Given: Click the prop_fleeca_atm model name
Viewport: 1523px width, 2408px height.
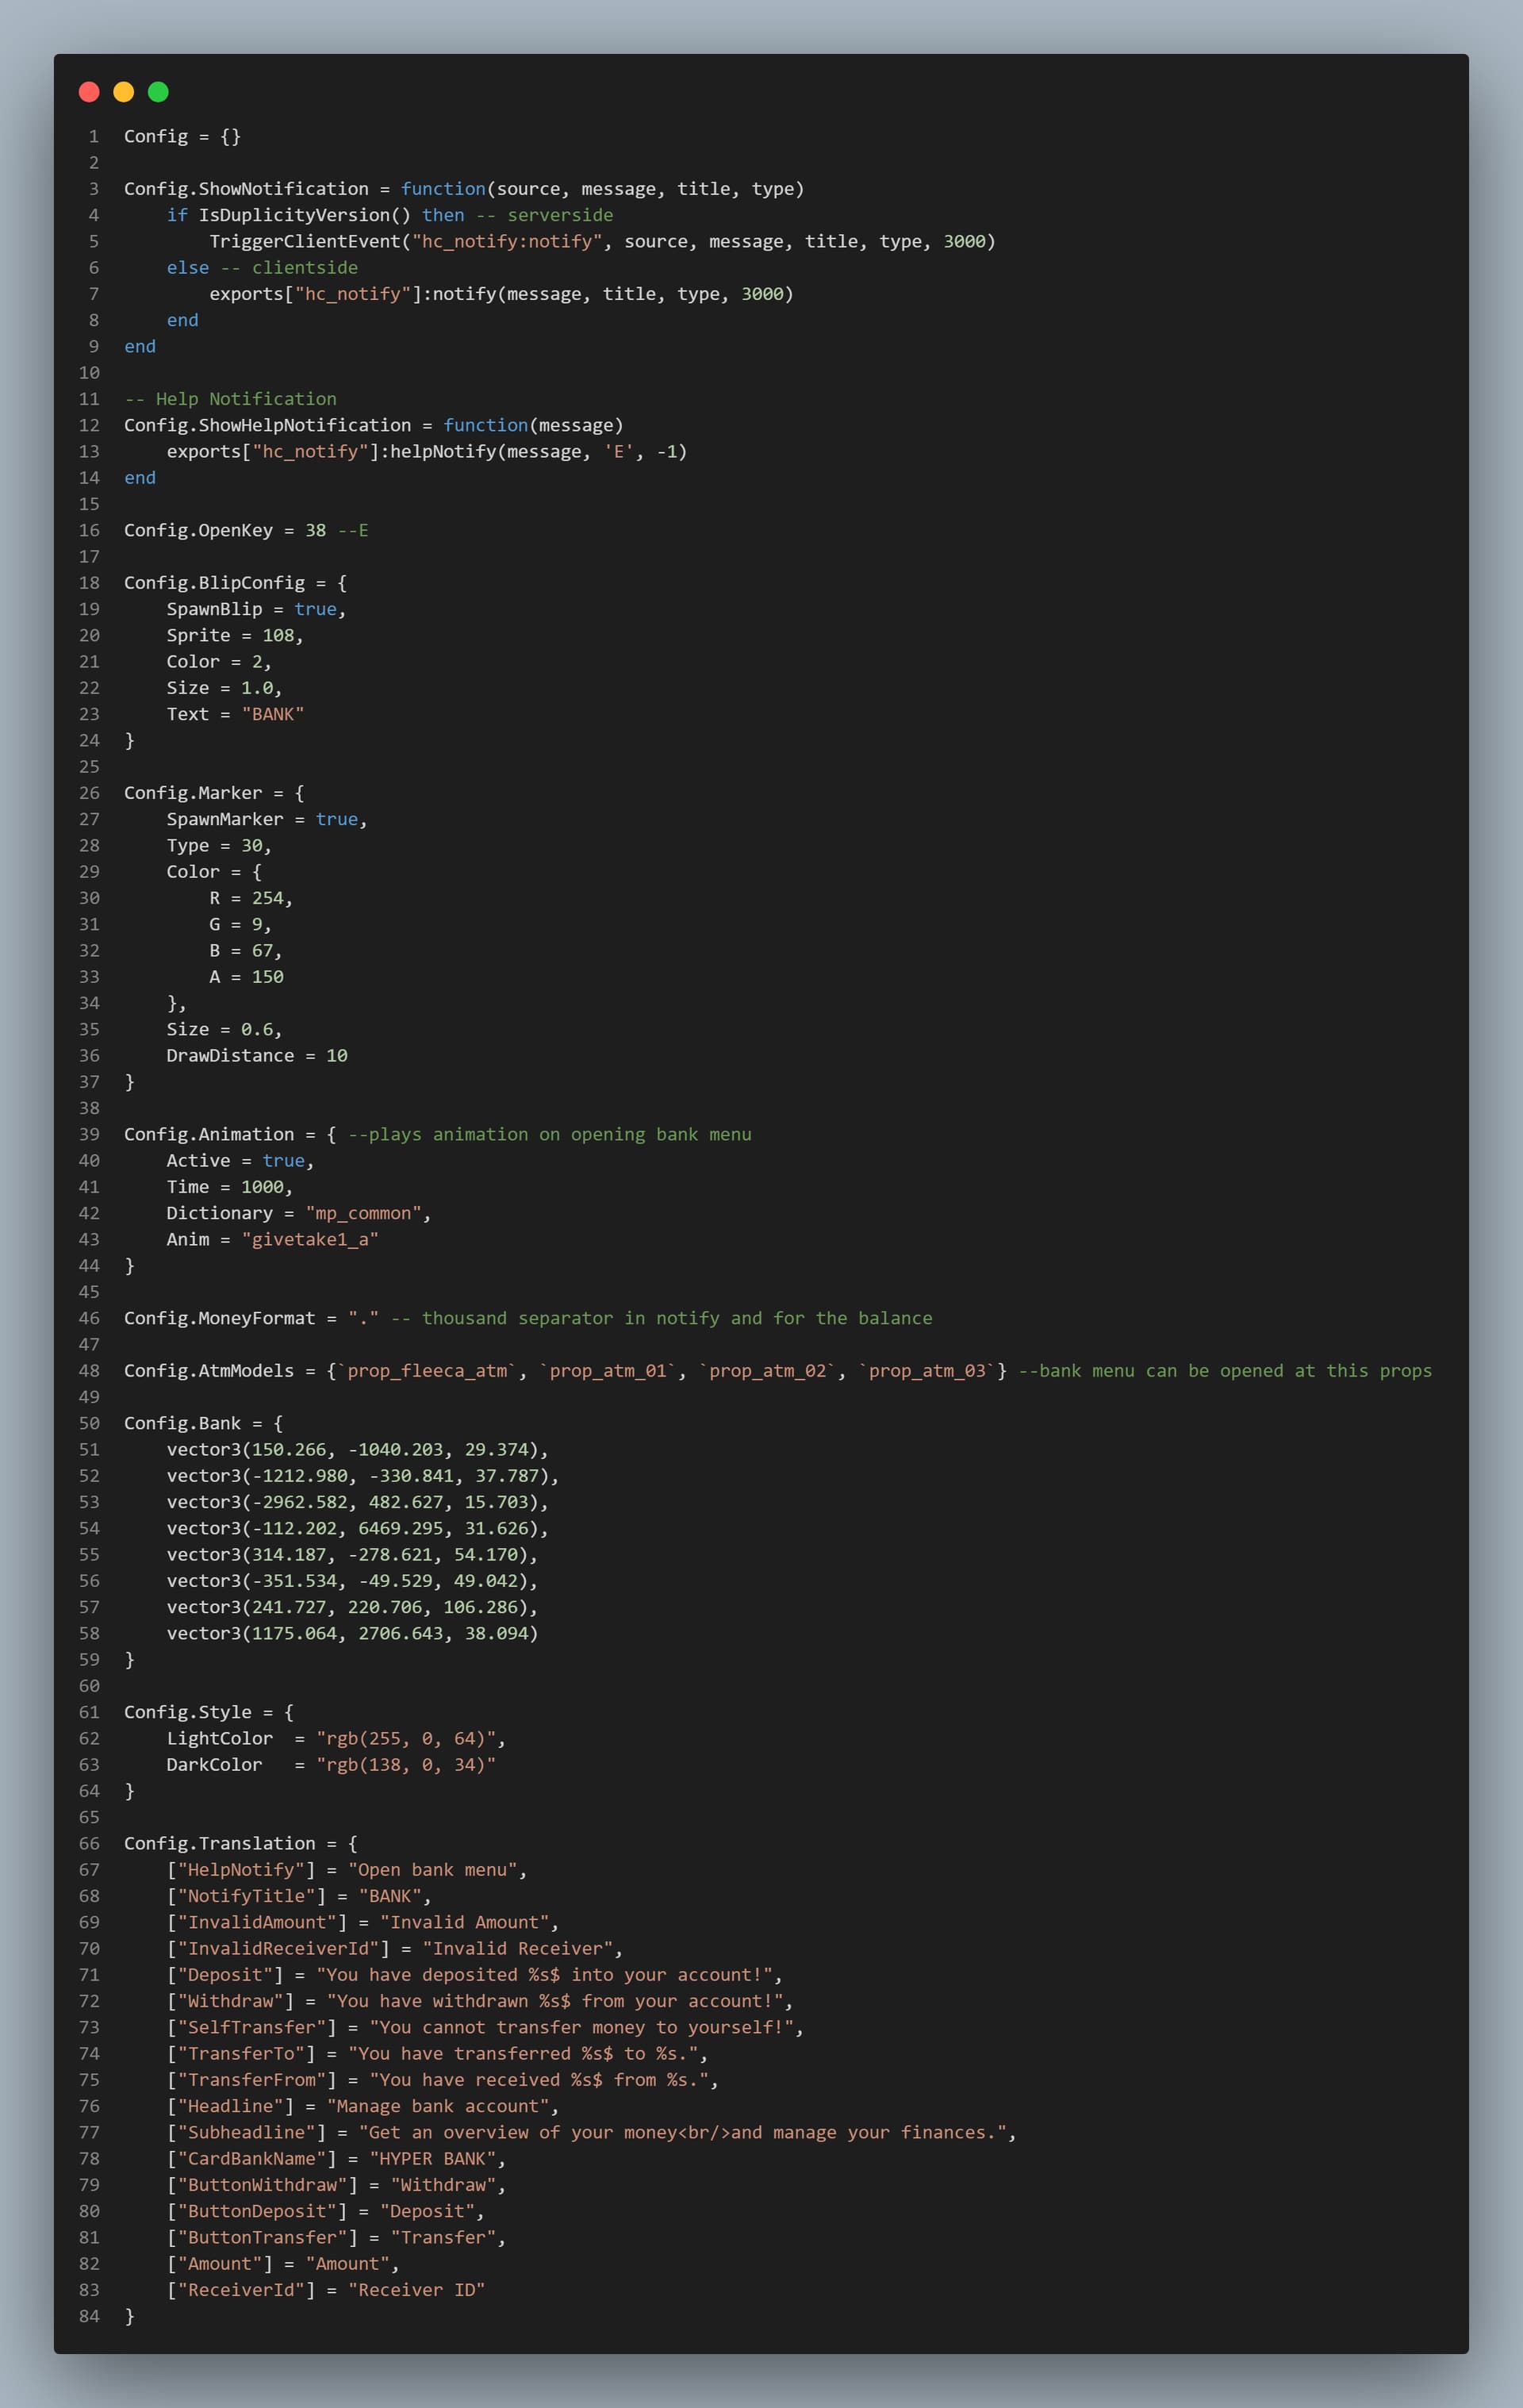Looking at the screenshot, I should (x=427, y=1370).
